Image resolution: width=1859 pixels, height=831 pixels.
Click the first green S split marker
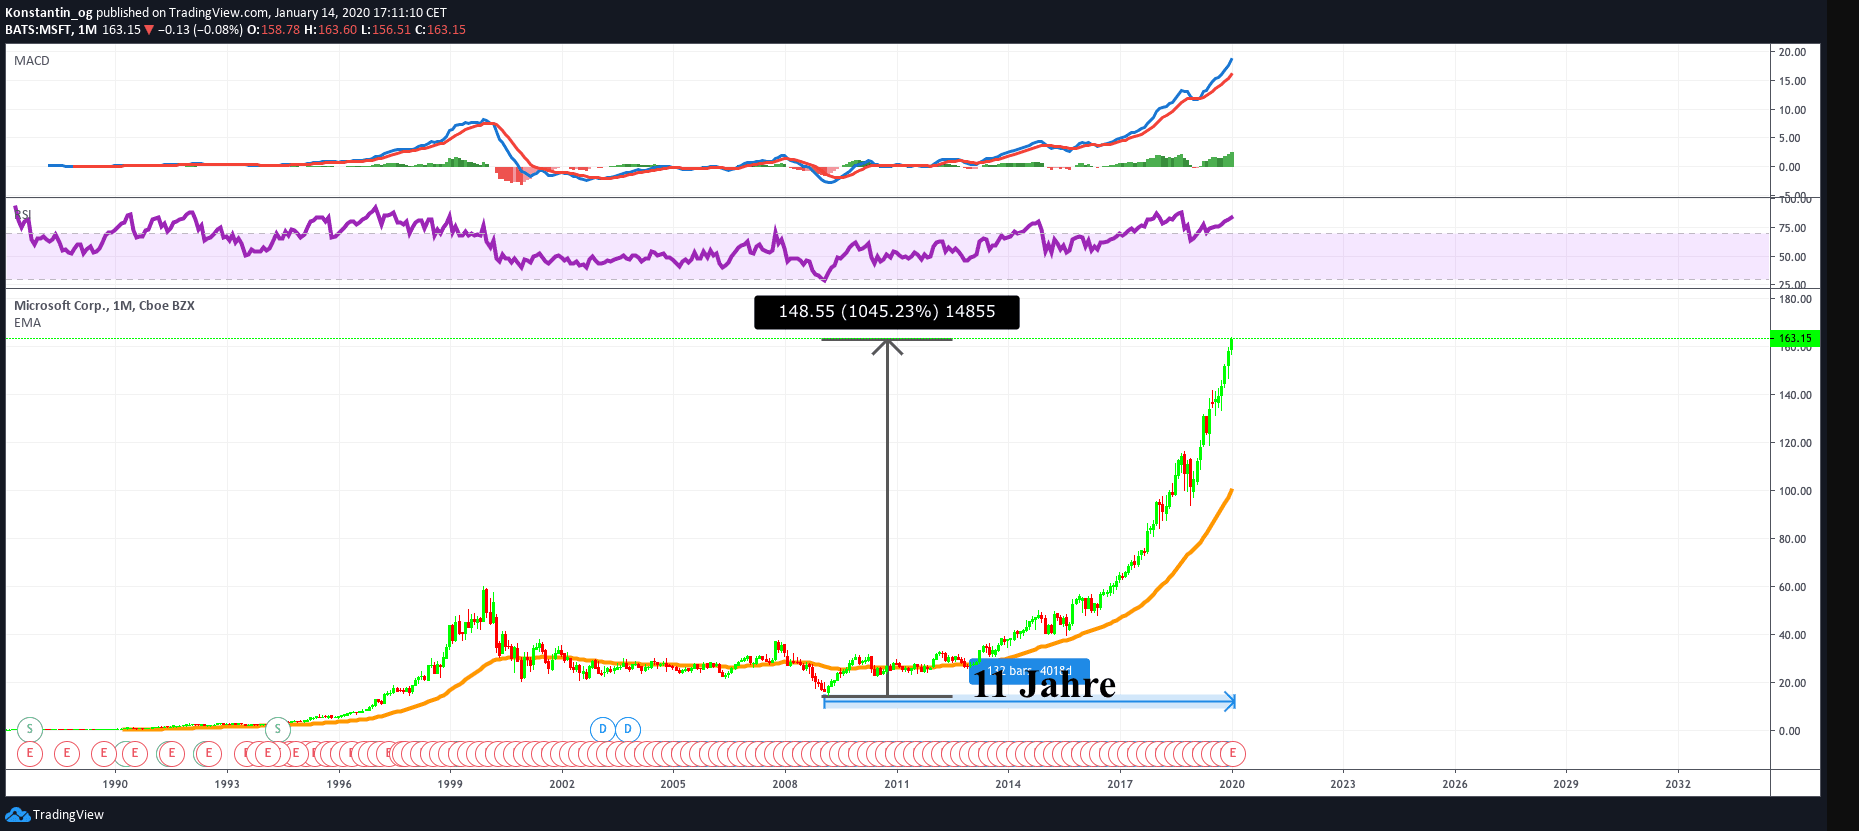click(x=30, y=729)
